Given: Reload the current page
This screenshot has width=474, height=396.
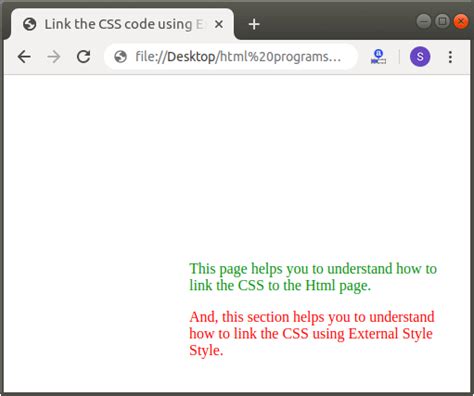Looking at the screenshot, I should (83, 57).
